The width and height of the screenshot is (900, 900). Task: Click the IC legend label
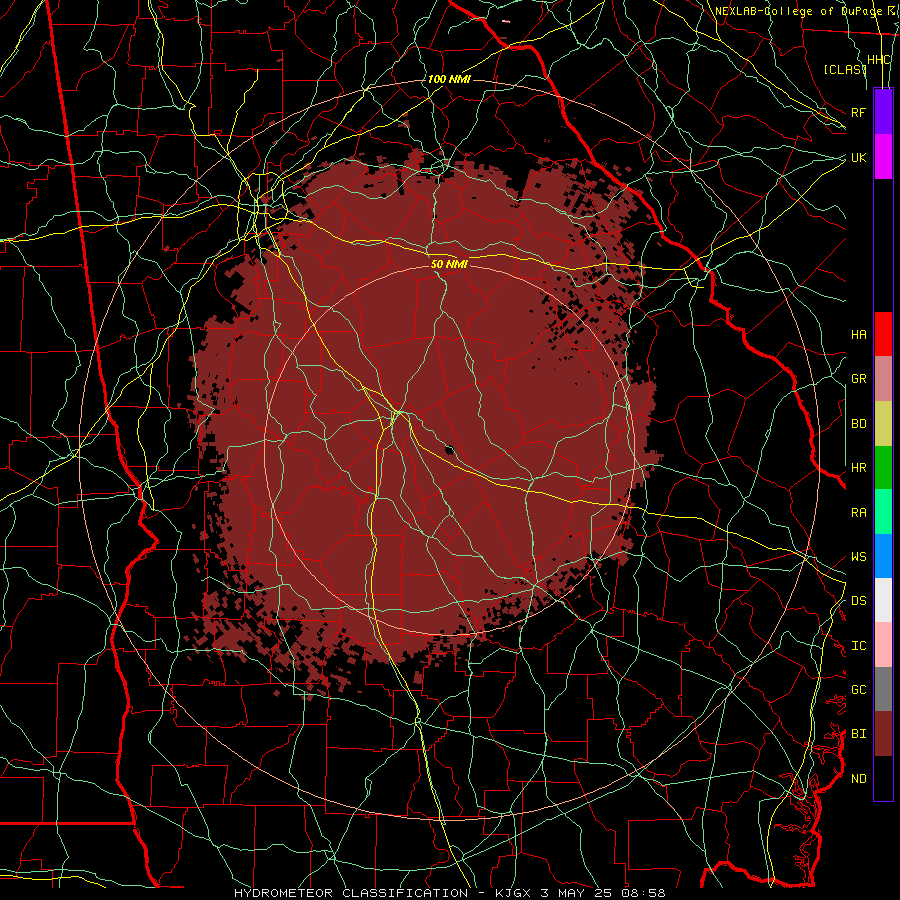(x=858, y=646)
